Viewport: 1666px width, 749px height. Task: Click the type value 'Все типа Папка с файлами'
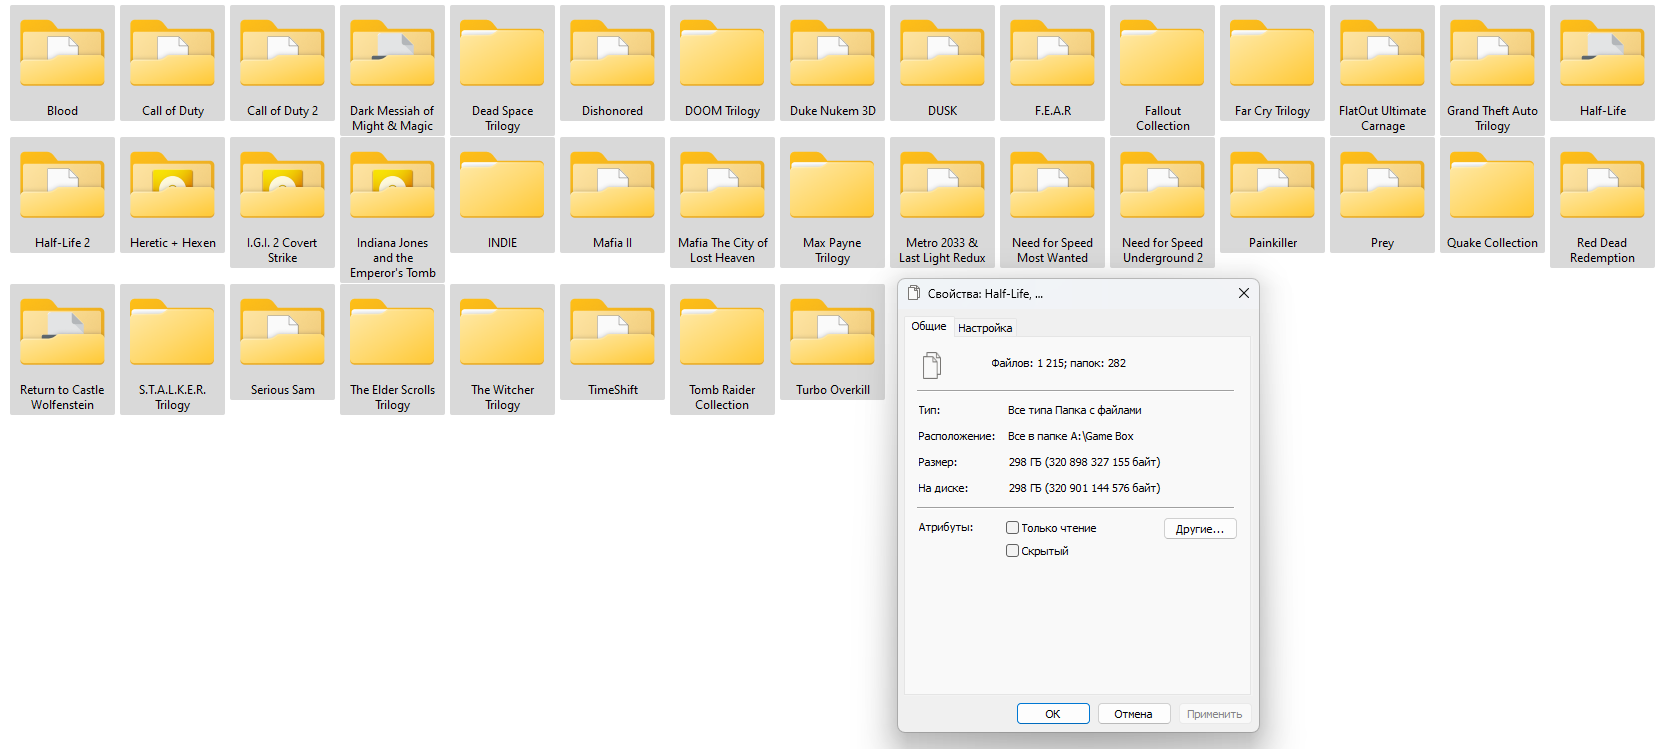[x=1074, y=410]
